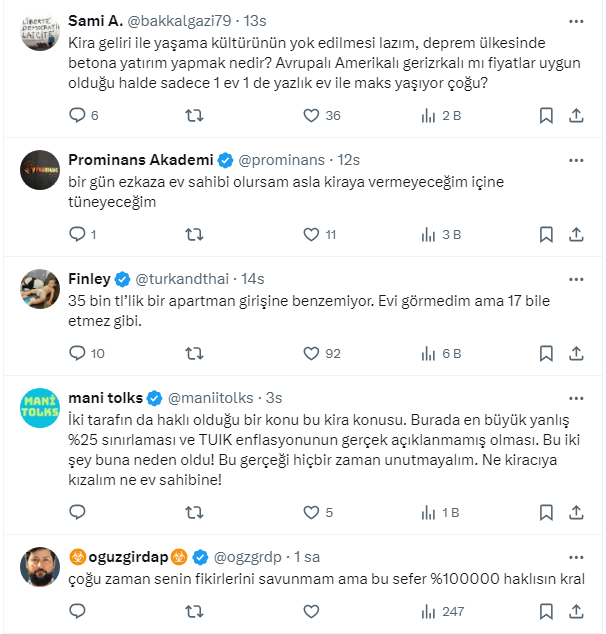The height and width of the screenshot is (634, 606).
Task: Retweet Prominans Akademi's tweet
Action: [195, 234]
